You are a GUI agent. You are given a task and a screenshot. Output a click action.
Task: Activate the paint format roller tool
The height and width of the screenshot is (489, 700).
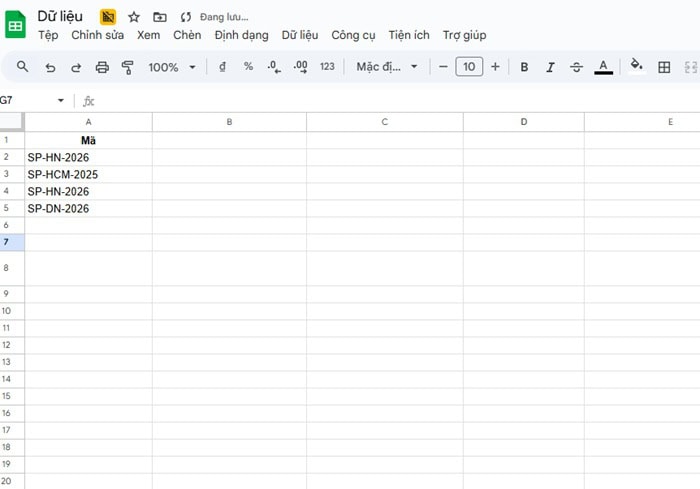coord(127,67)
